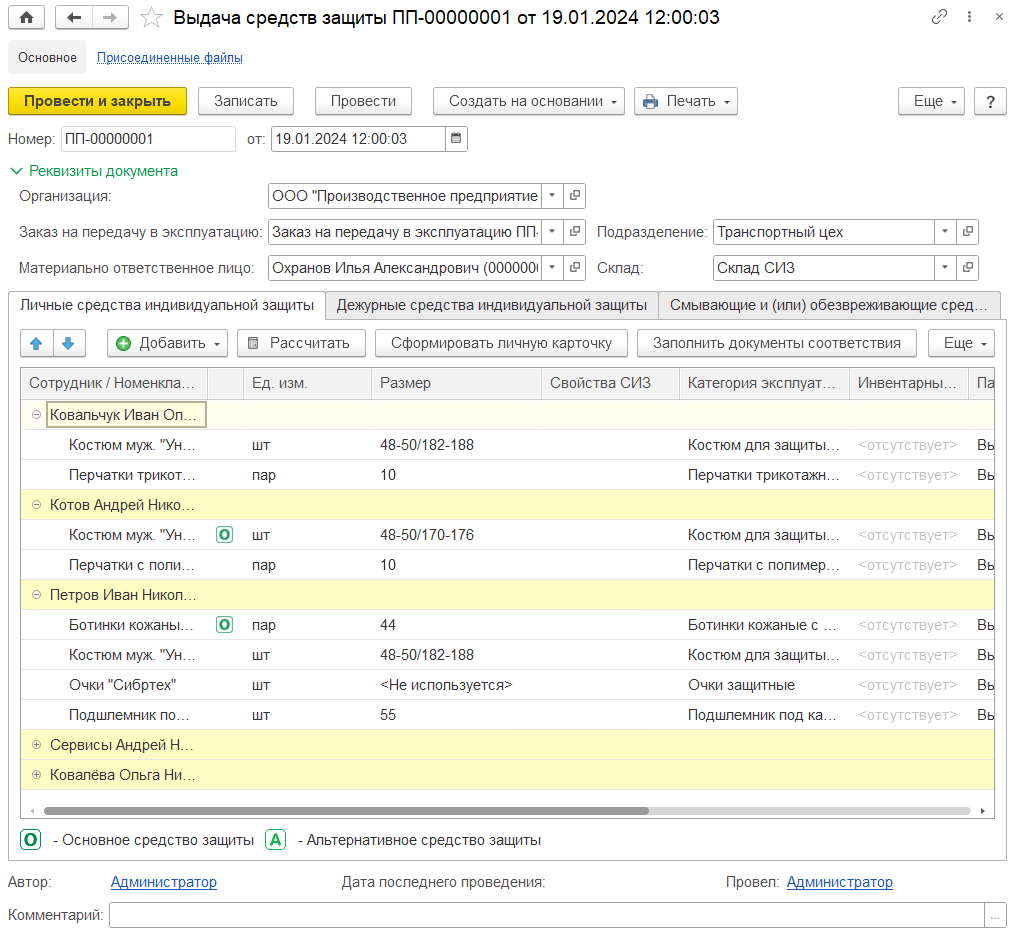Image resolution: width=1018 pixels, height=939 pixels.
Task: Copy the document link via chain icon
Action: point(939,17)
